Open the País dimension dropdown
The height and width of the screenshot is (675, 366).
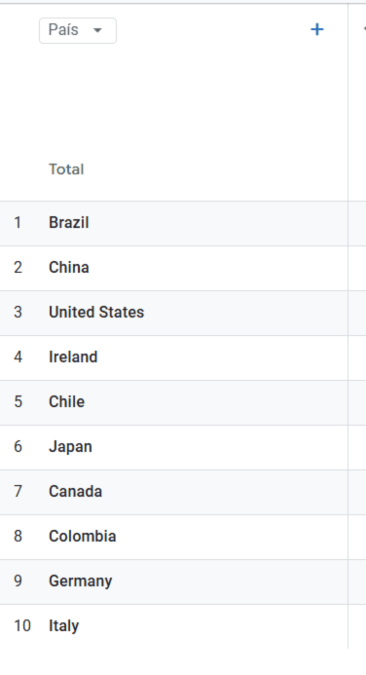78,31
